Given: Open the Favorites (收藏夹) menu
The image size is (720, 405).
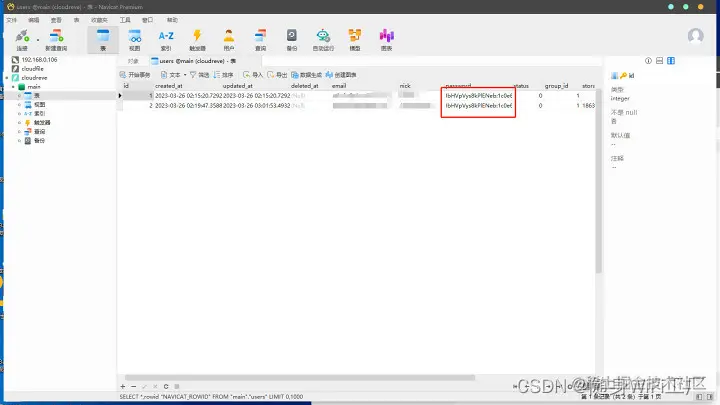Looking at the screenshot, I should [99, 20].
